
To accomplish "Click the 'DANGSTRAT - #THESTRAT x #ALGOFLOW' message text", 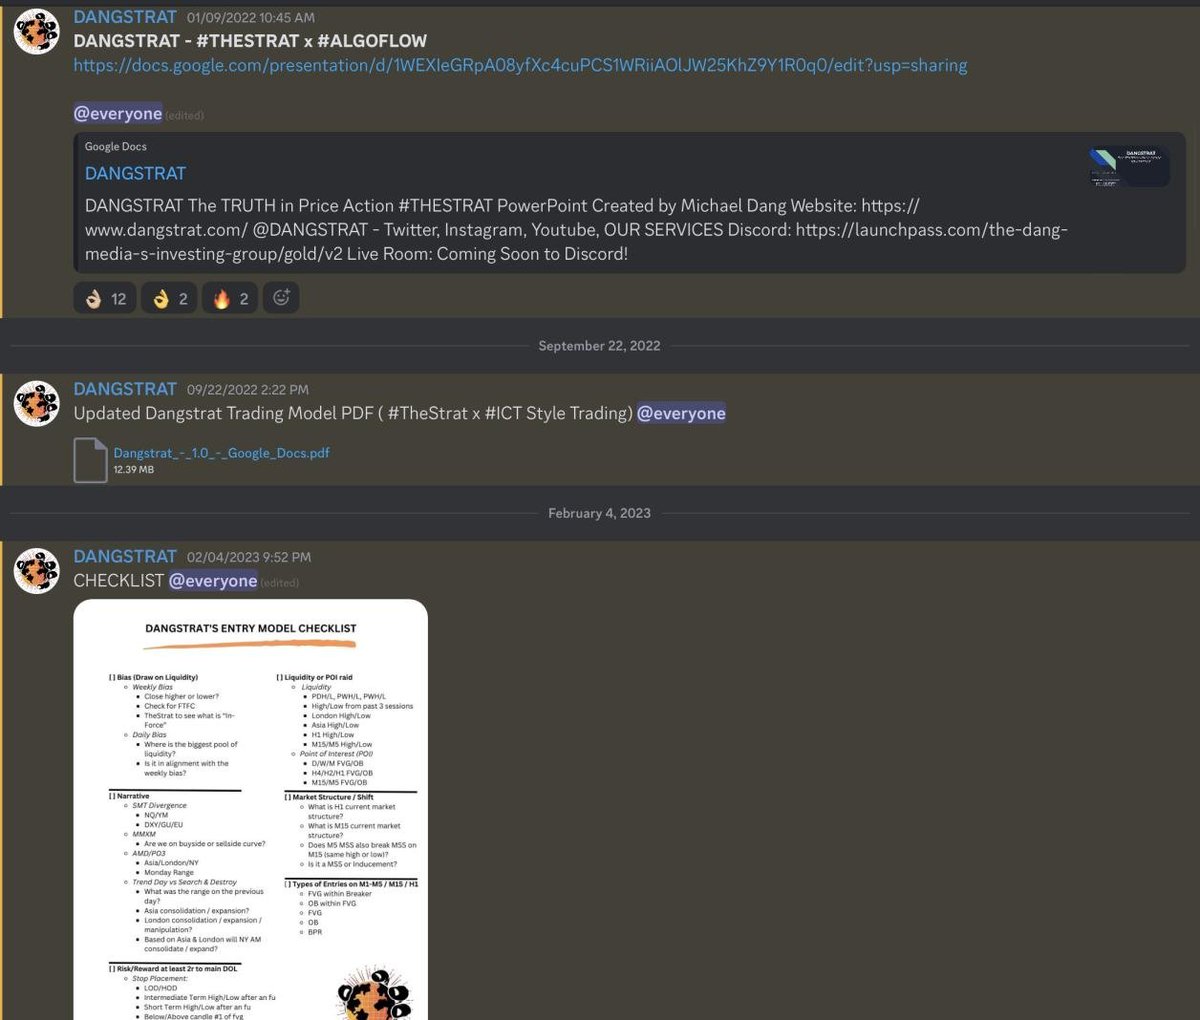I will click(250, 41).
